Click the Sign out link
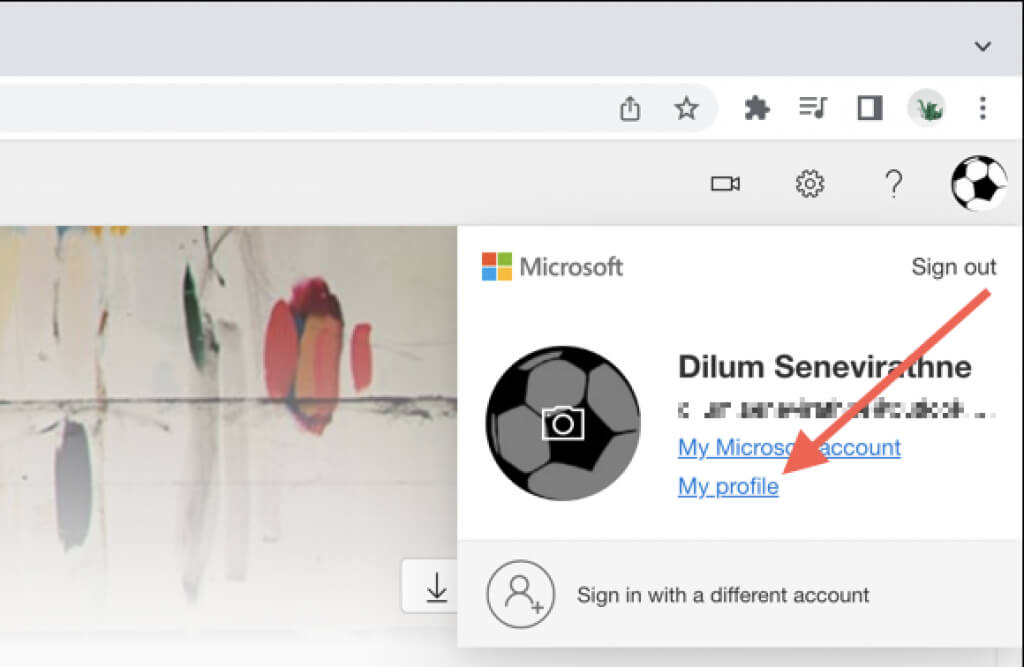The height and width of the screenshot is (667, 1024). tap(953, 267)
